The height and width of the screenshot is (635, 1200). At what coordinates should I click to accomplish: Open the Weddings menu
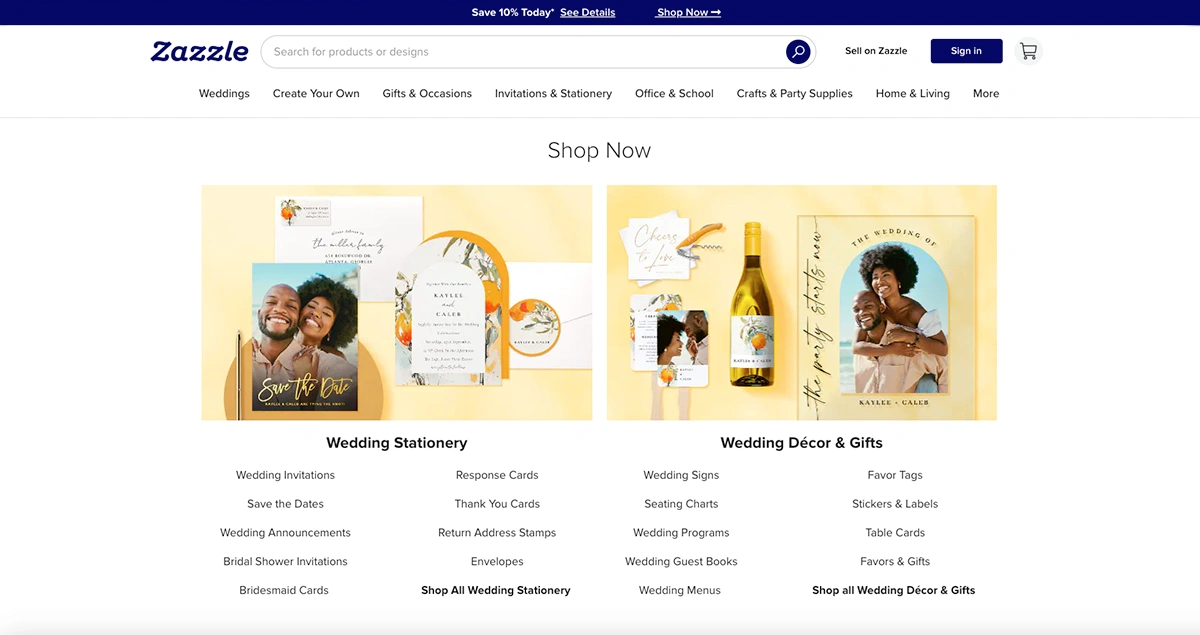coord(224,93)
